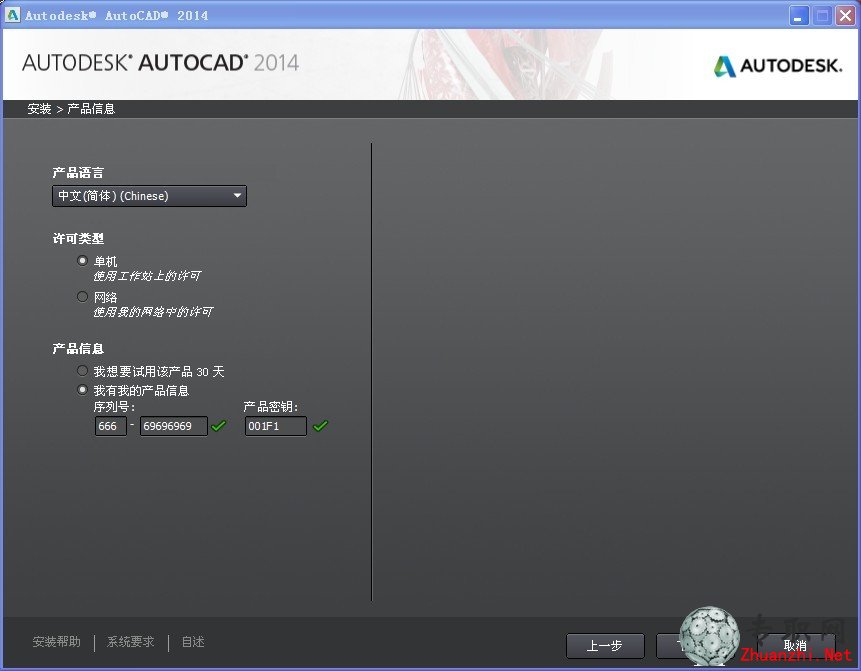This screenshot has width=861, height=671.
Task: Choose the 30-day trial radio option
Action: [x=82, y=371]
